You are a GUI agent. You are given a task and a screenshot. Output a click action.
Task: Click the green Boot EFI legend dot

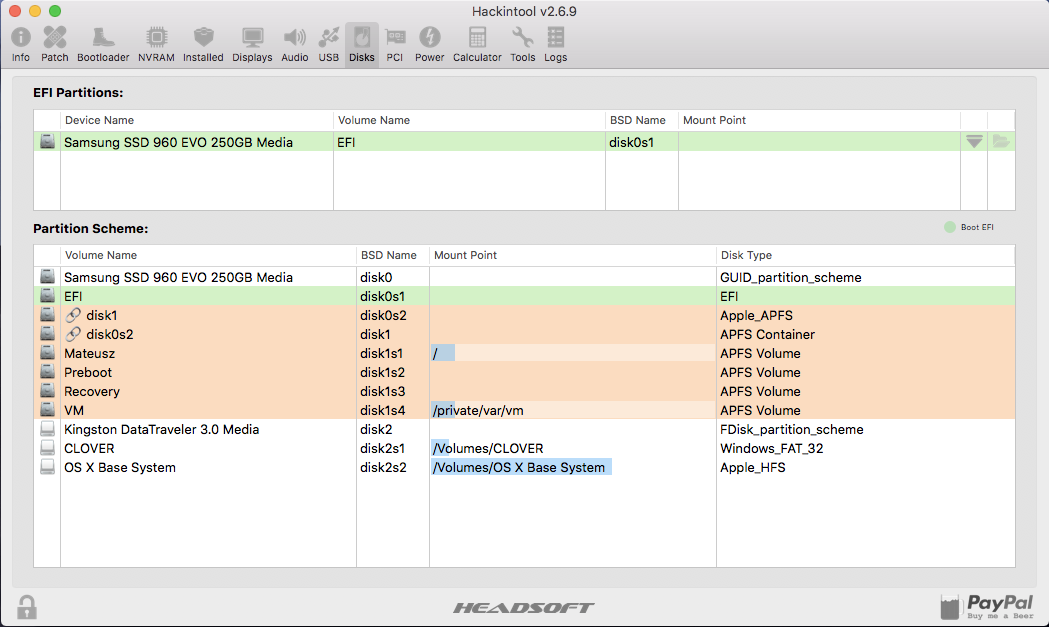(949, 228)
